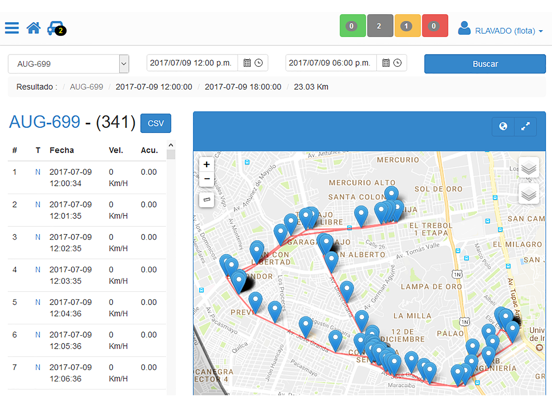The width and height of the screenshot is (552, 414).
Task: Open the hamburger menu
Action: pos(12,28)
